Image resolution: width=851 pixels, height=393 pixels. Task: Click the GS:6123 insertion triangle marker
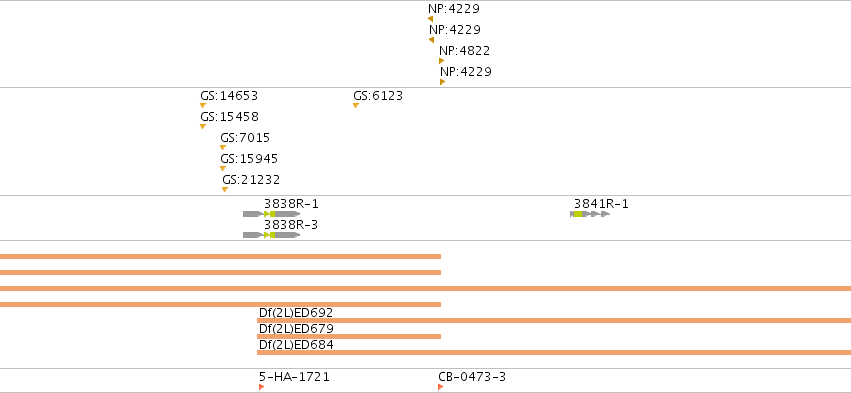point(356,106)
